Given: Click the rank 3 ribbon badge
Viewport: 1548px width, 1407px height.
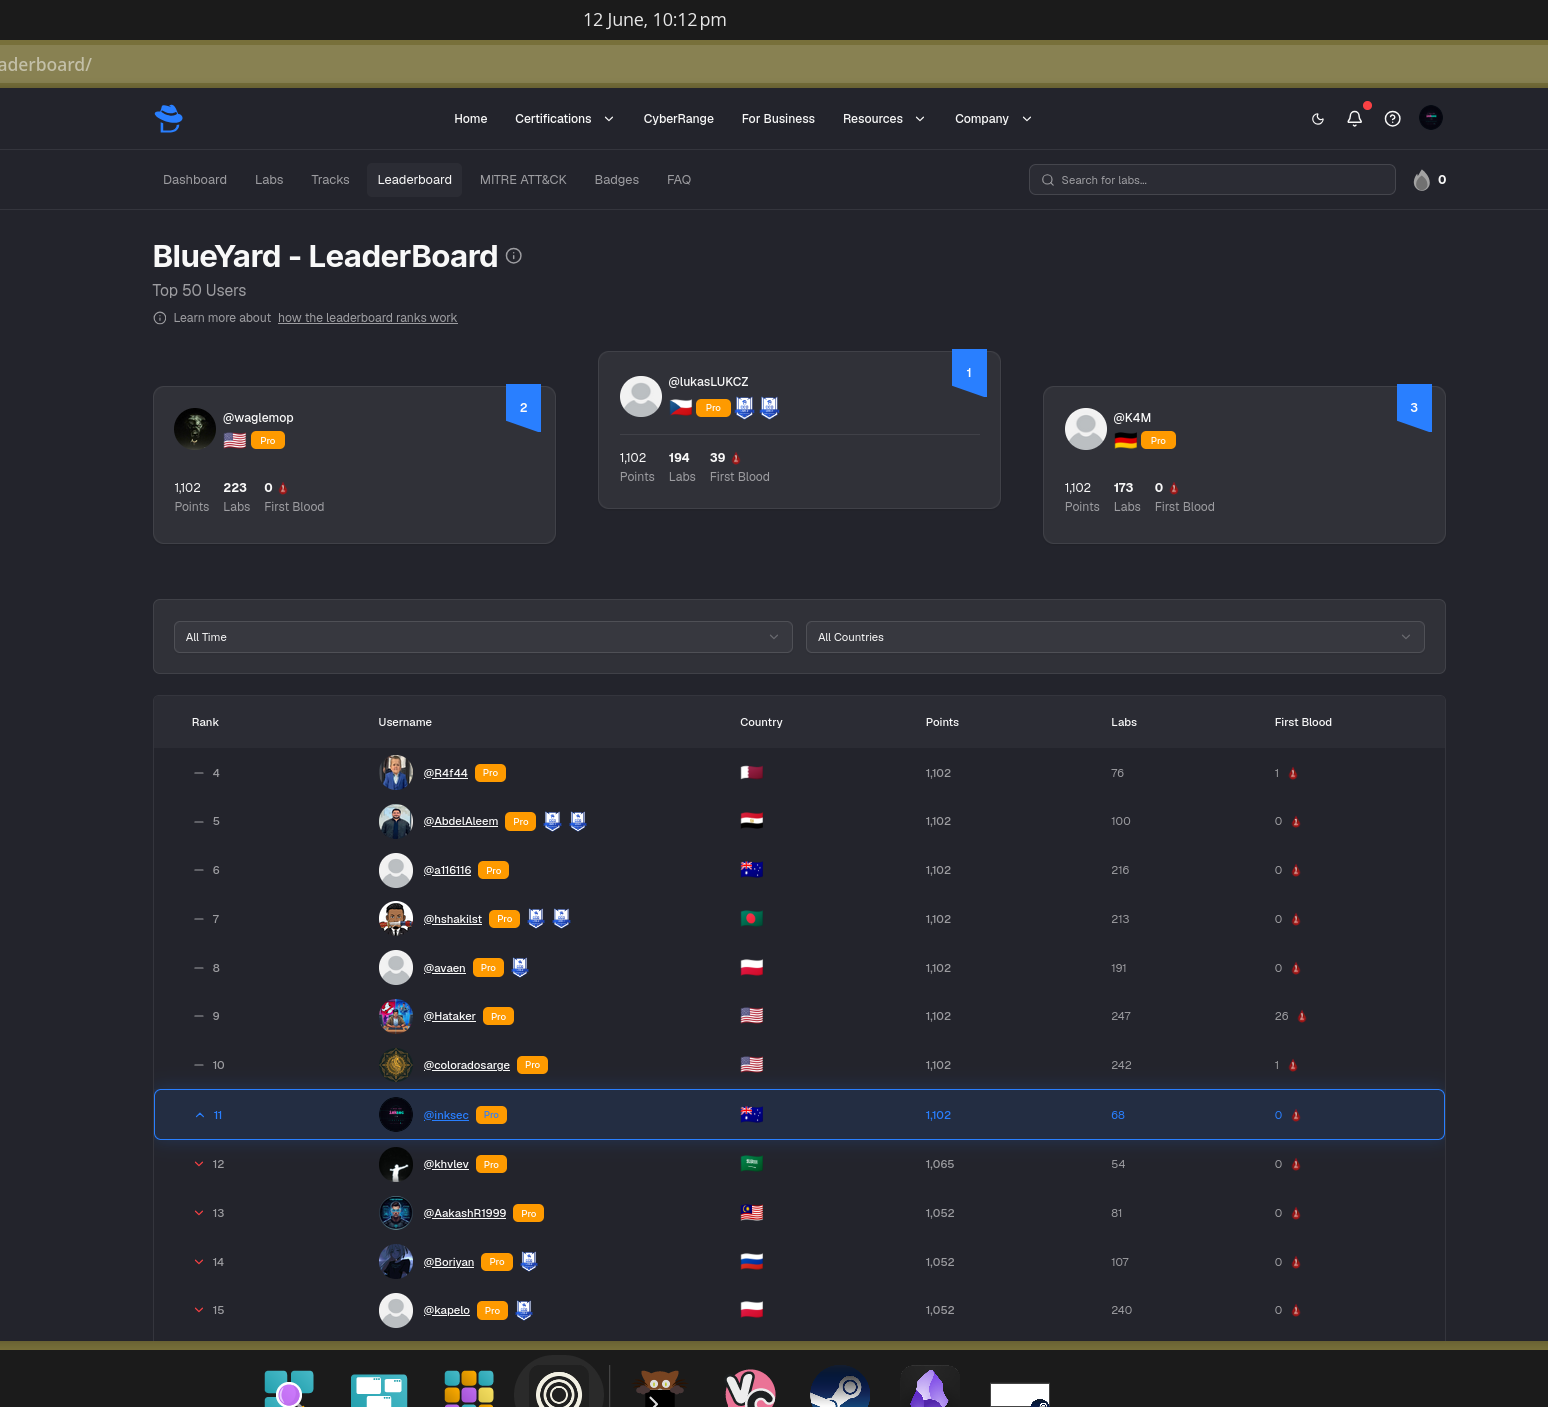Looking at the screenshot, I should (1414, 407).
